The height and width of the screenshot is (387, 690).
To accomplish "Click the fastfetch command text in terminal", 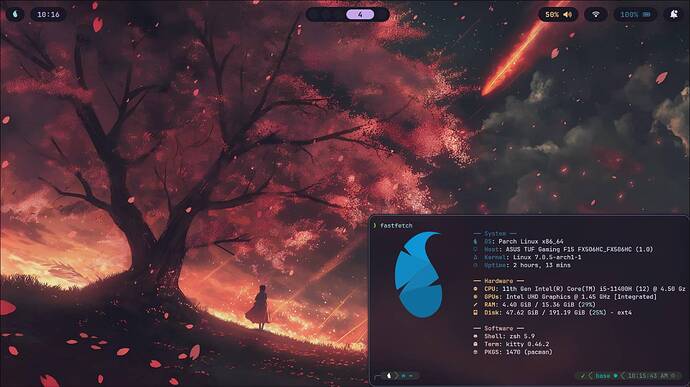I will point(396,225).
